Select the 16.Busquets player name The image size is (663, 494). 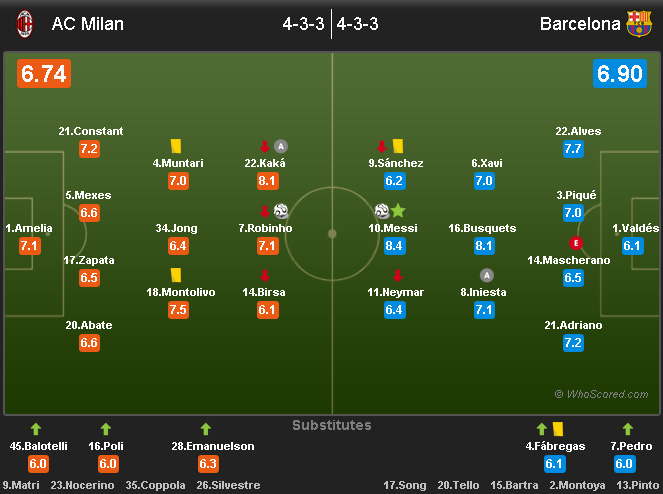pyautogui.click(x=482, y=228)
